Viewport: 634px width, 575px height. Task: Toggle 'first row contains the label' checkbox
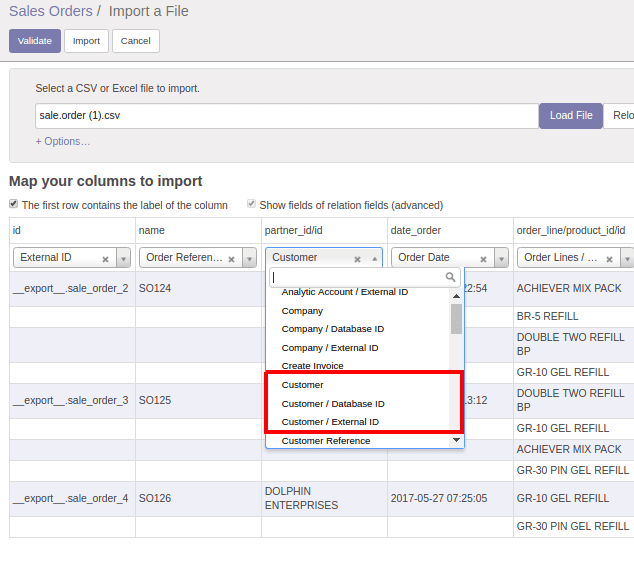(14, 203)
